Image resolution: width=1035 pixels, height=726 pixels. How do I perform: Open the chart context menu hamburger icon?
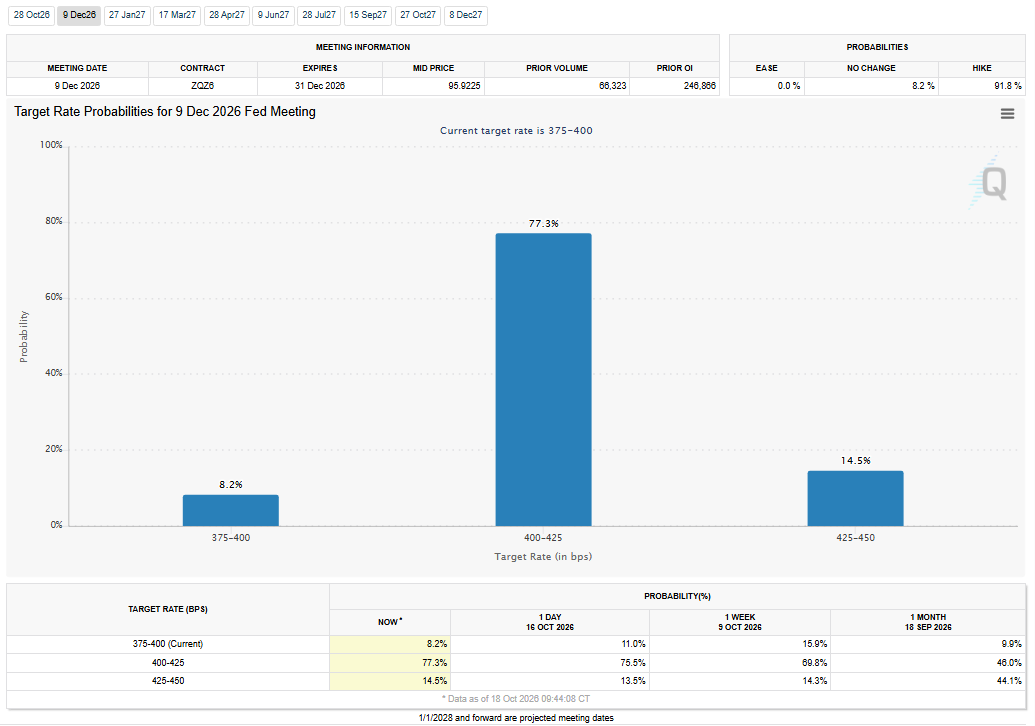[x=1007, y=114]
